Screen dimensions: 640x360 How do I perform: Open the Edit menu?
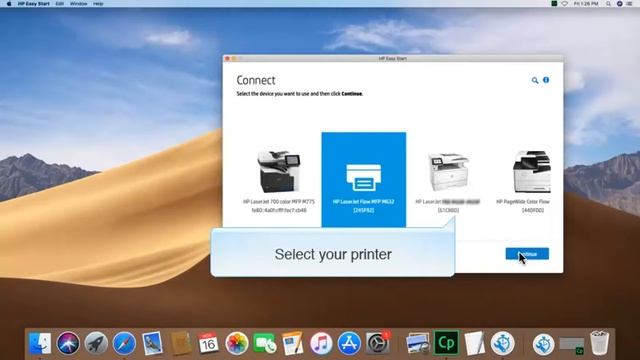tap(60, 4)
